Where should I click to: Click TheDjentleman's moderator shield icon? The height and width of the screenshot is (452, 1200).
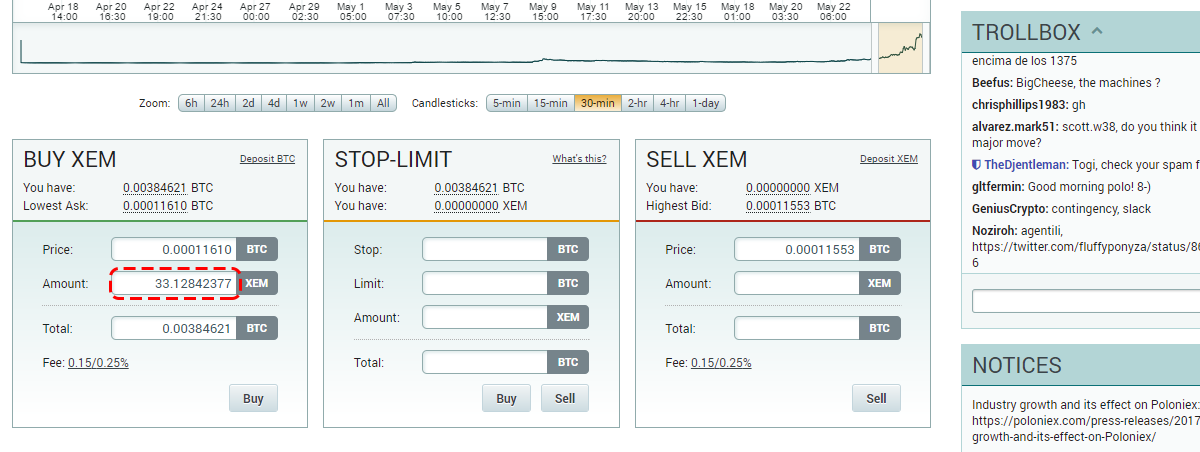[x=977, y=164]
